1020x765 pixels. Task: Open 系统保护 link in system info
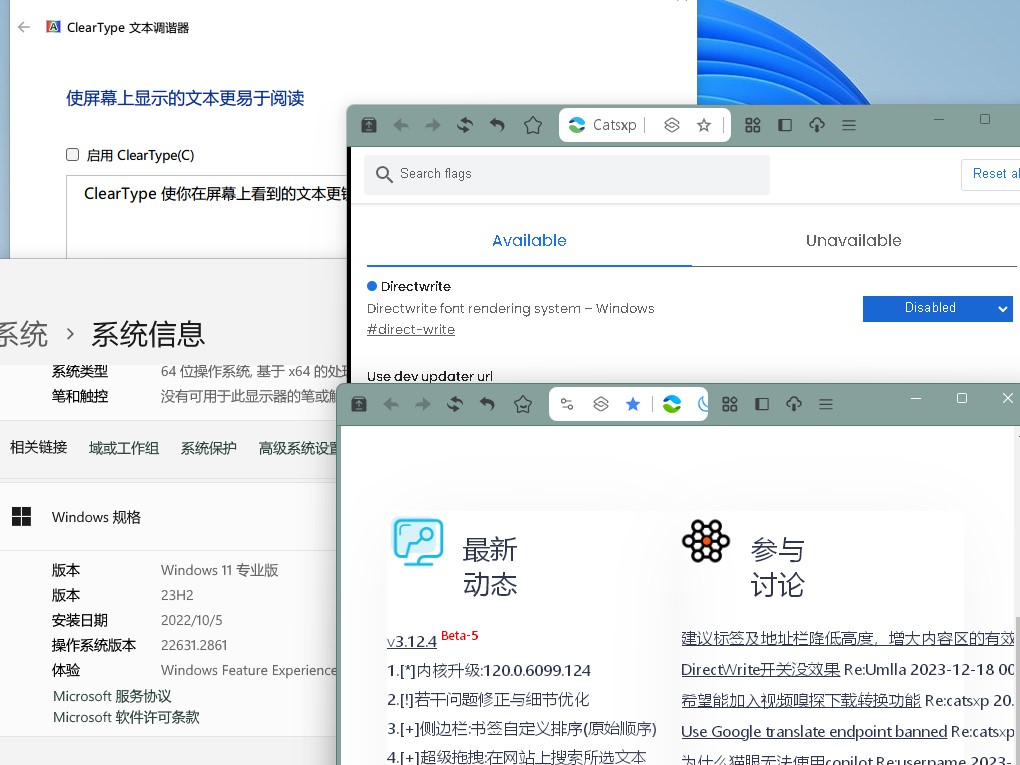pyautogui.click(x=208, y=448)
